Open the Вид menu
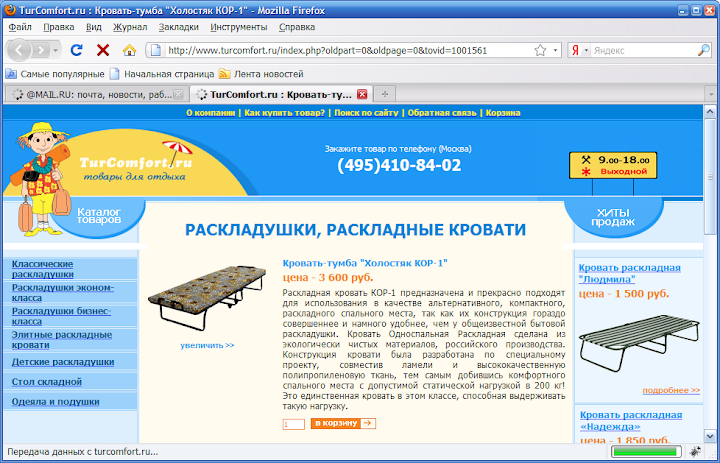 click(94, 27)
